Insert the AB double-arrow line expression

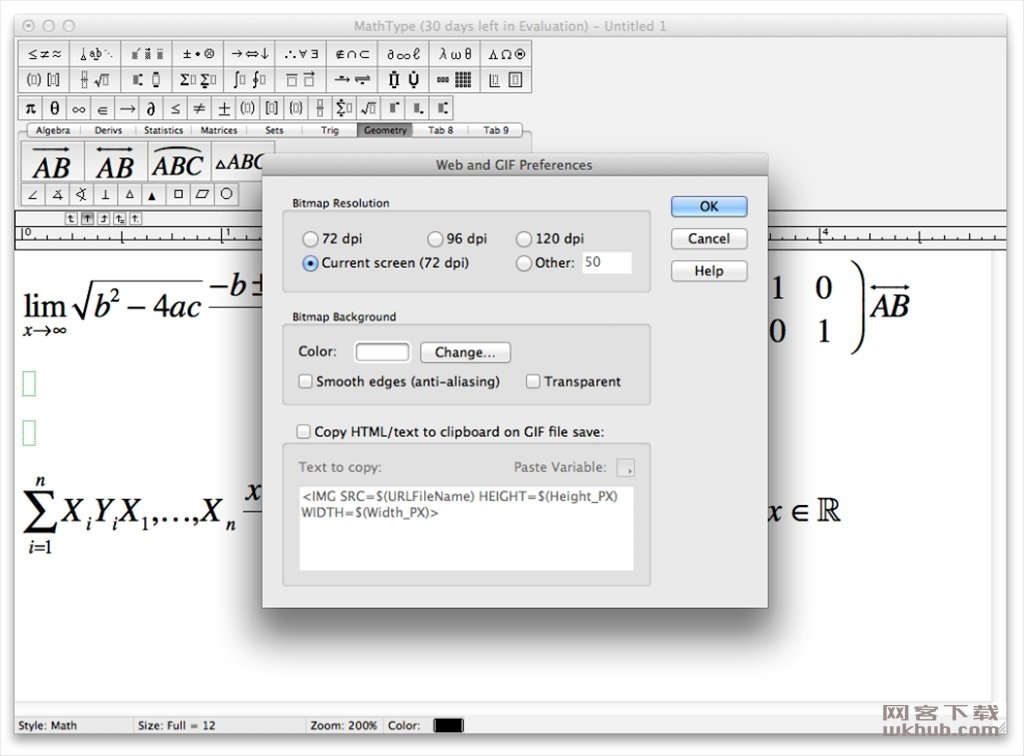(116, 162)
